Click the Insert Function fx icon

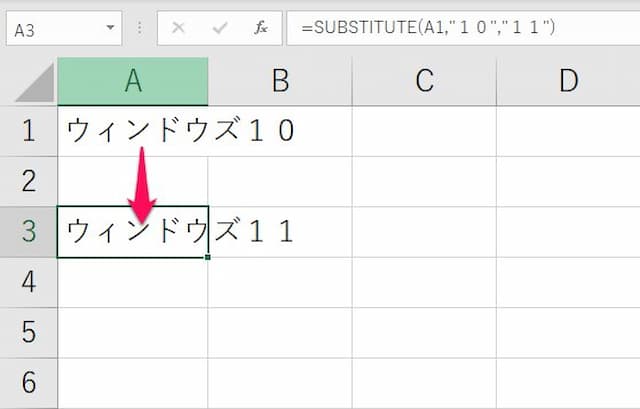261,28
